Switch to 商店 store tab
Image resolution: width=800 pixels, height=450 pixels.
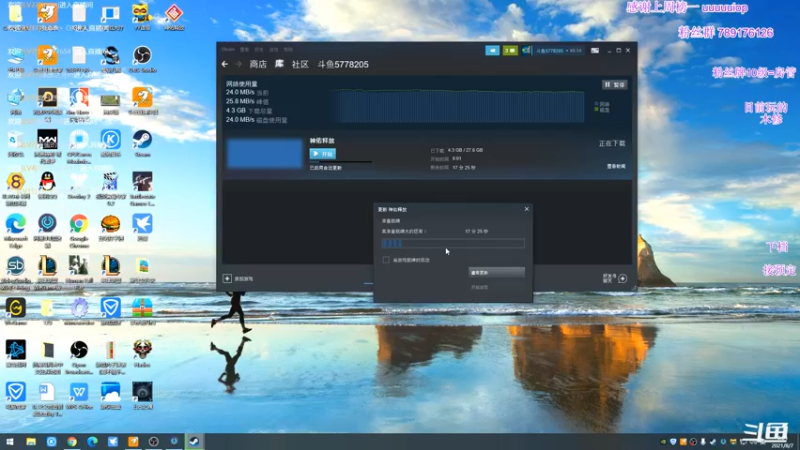tap(258, 64)
